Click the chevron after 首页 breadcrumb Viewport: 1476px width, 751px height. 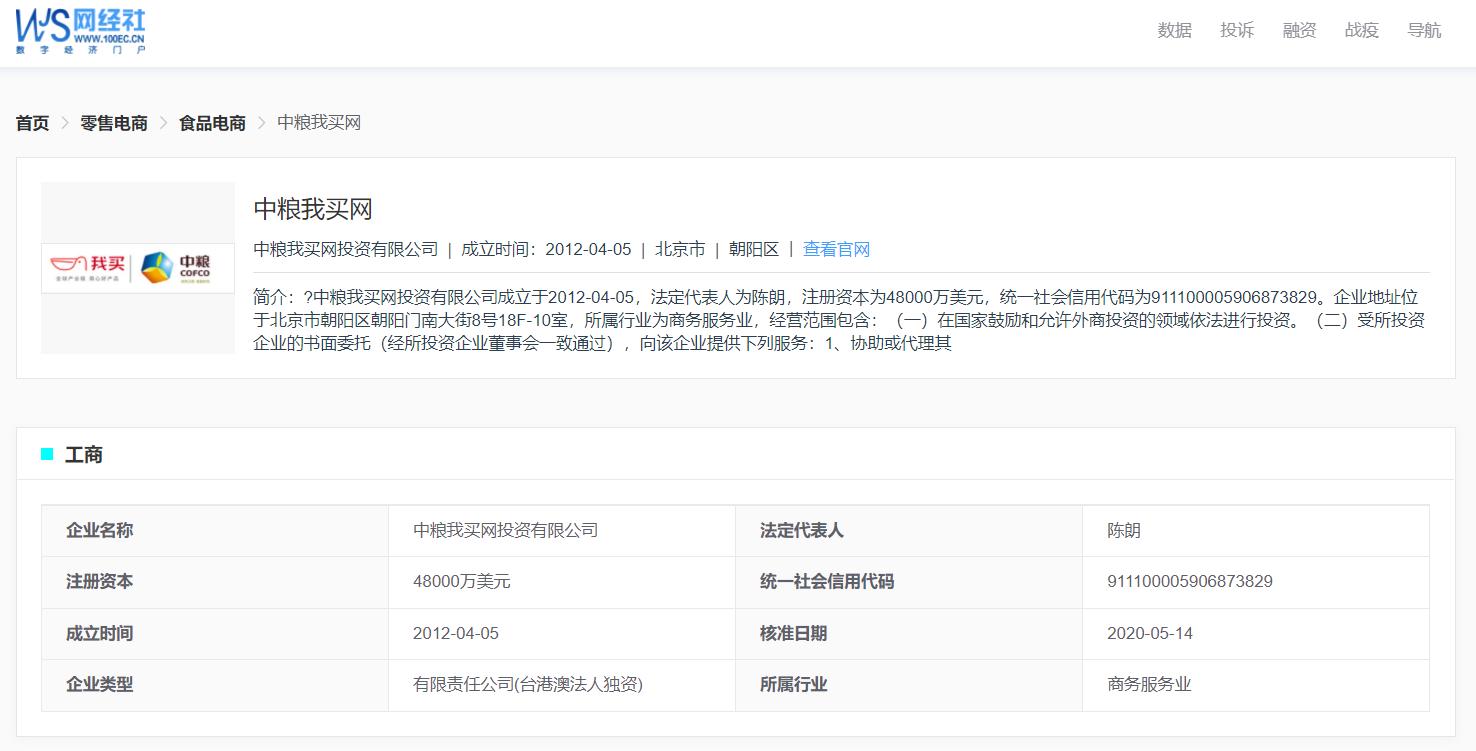[63, 123]
